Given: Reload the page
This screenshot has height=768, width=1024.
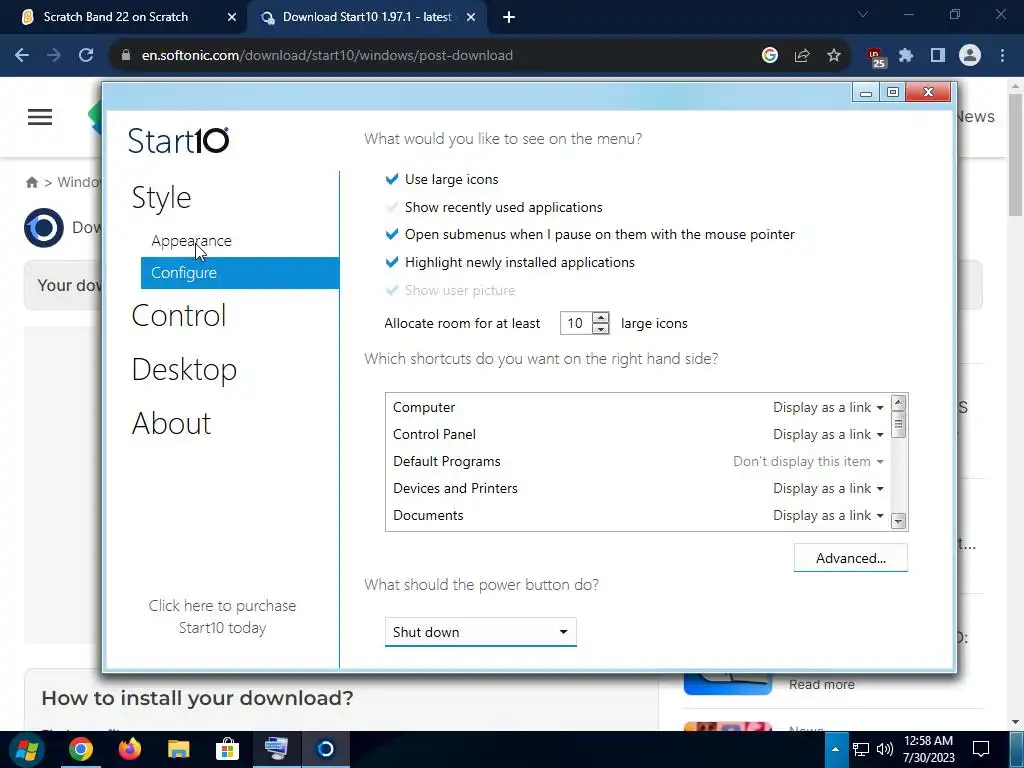Looking at the screenshot, I should 86,56.
